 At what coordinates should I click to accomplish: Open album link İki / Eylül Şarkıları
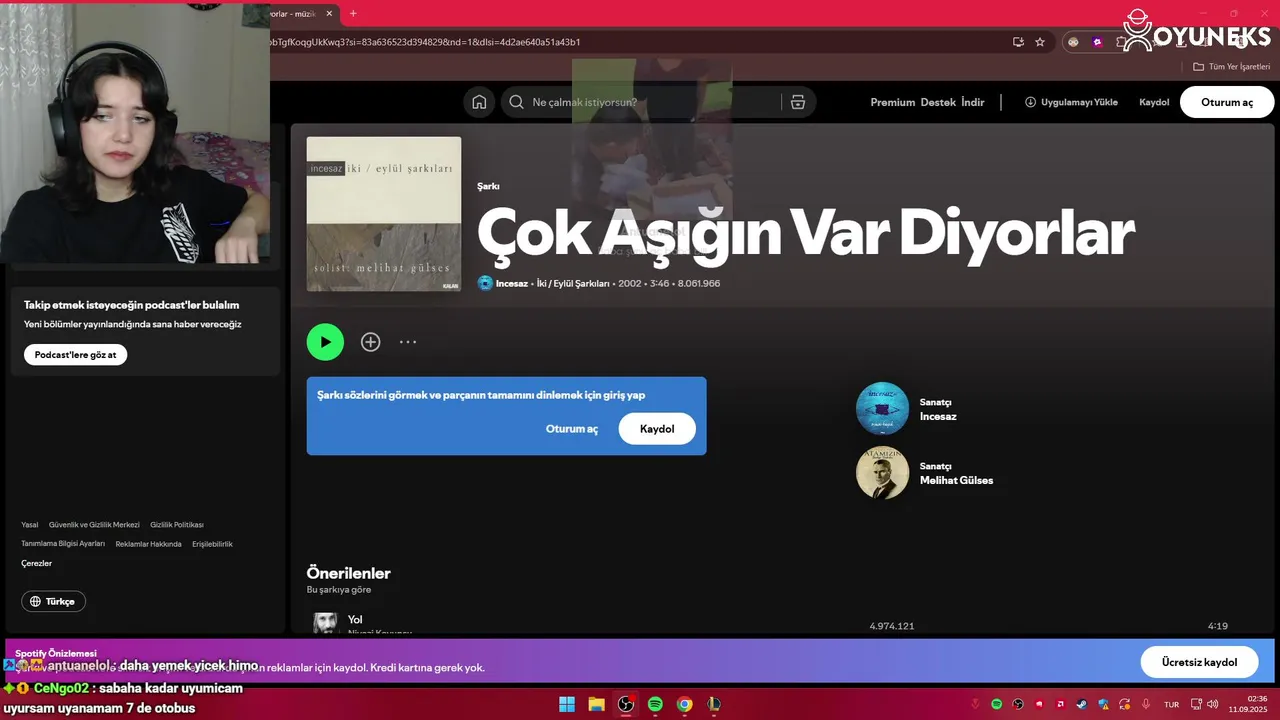573,283
